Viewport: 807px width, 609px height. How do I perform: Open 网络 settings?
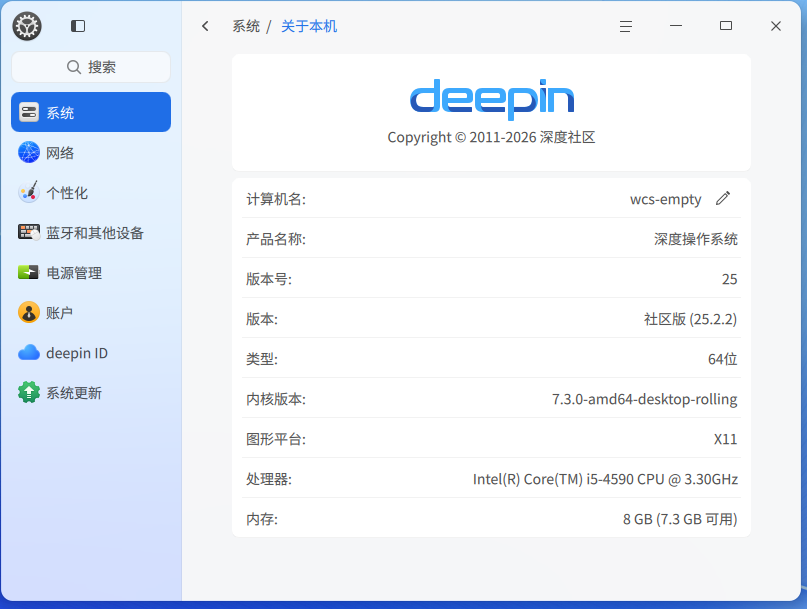point(91,152)
